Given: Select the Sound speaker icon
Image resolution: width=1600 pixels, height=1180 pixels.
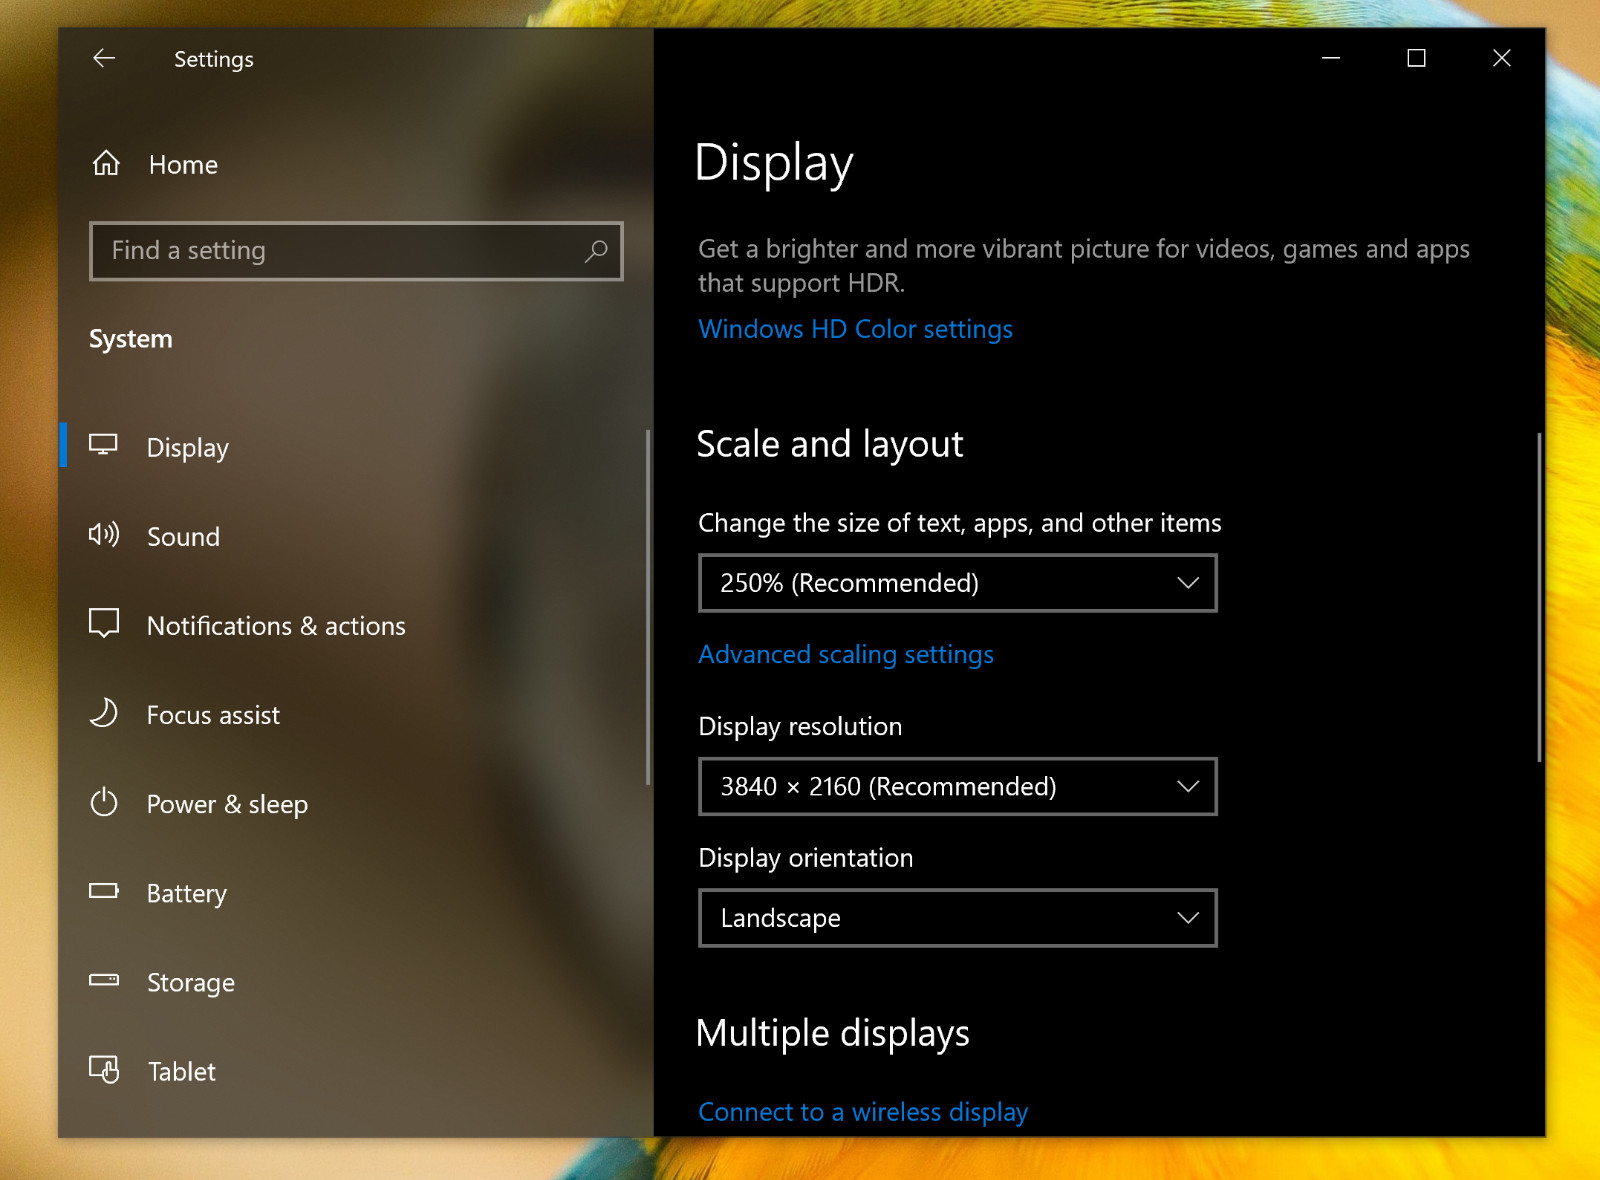Looking at the screenshot, I should 104,535.
